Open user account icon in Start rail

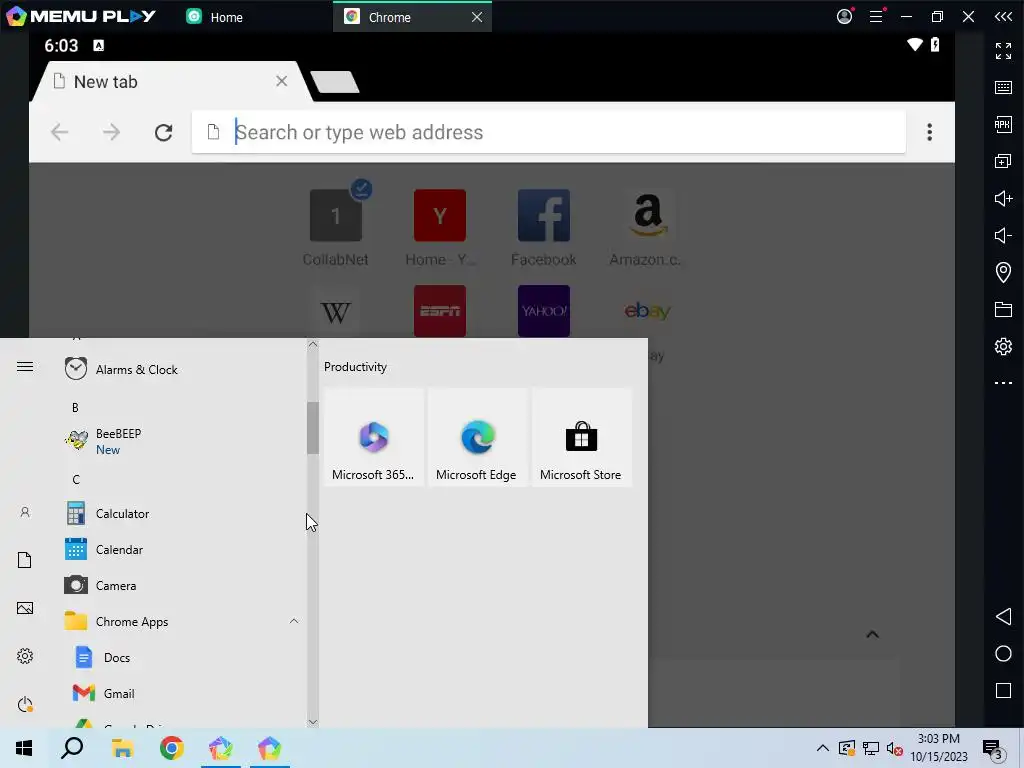coord(25,512)
